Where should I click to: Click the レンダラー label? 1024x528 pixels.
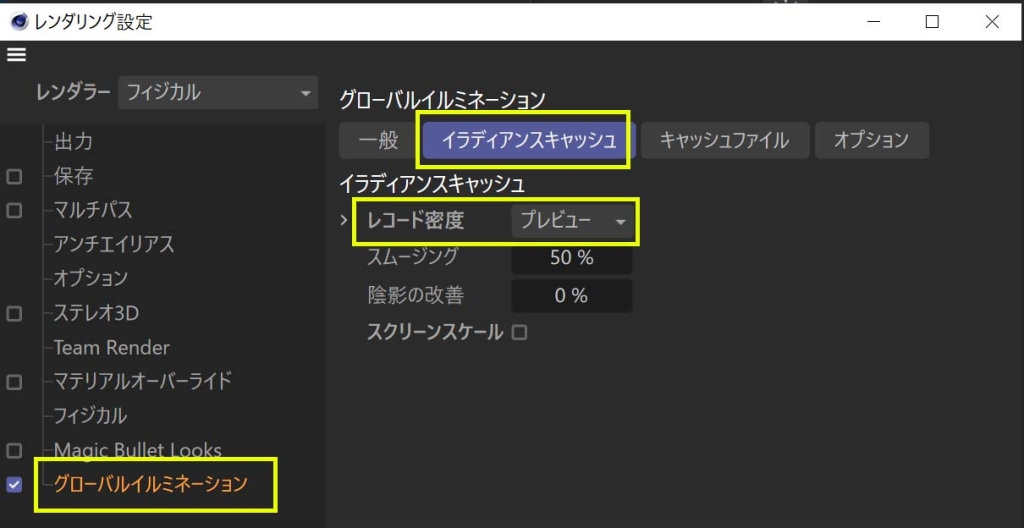coord(74,93)
